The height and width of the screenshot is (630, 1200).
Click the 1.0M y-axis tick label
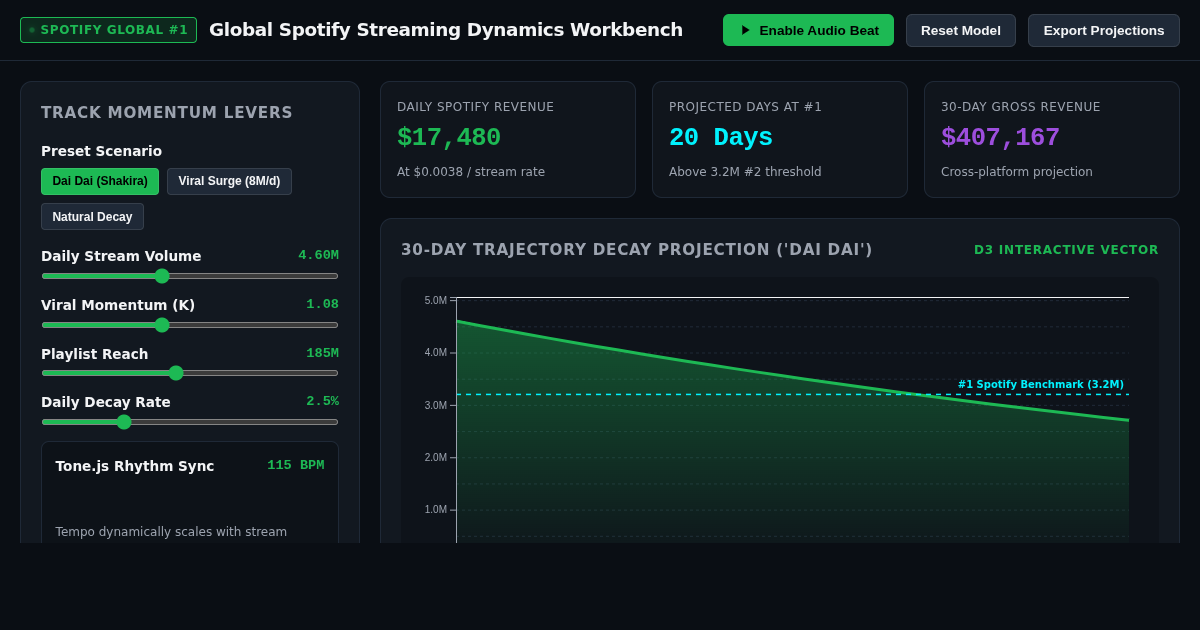coord(436,510)
